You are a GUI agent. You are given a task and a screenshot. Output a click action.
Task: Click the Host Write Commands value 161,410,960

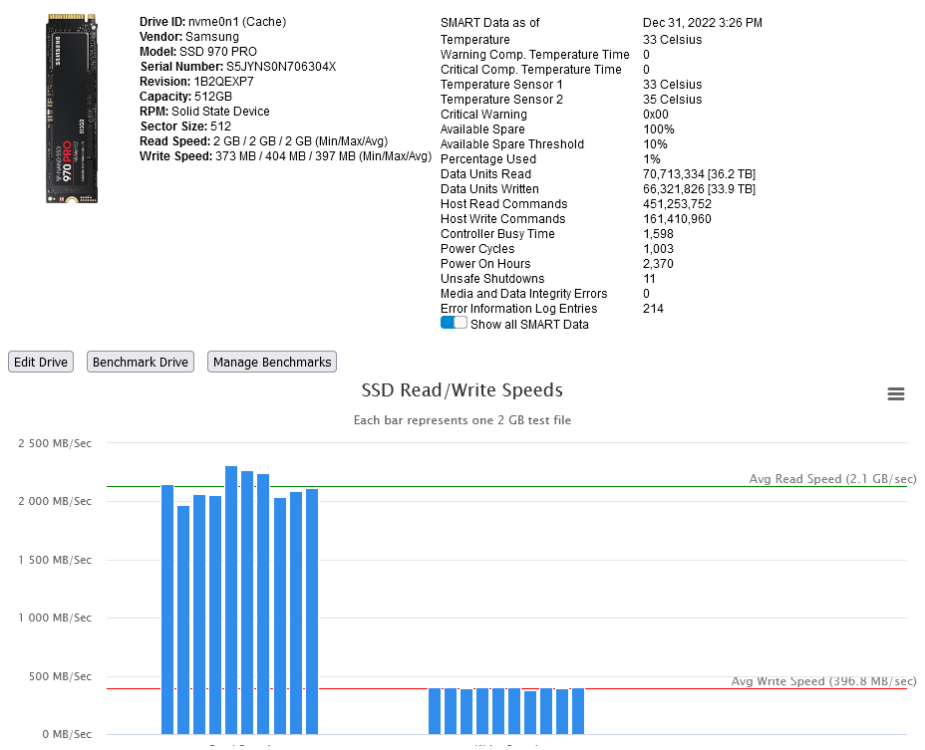pyautogui.click(x=677, y=219)
